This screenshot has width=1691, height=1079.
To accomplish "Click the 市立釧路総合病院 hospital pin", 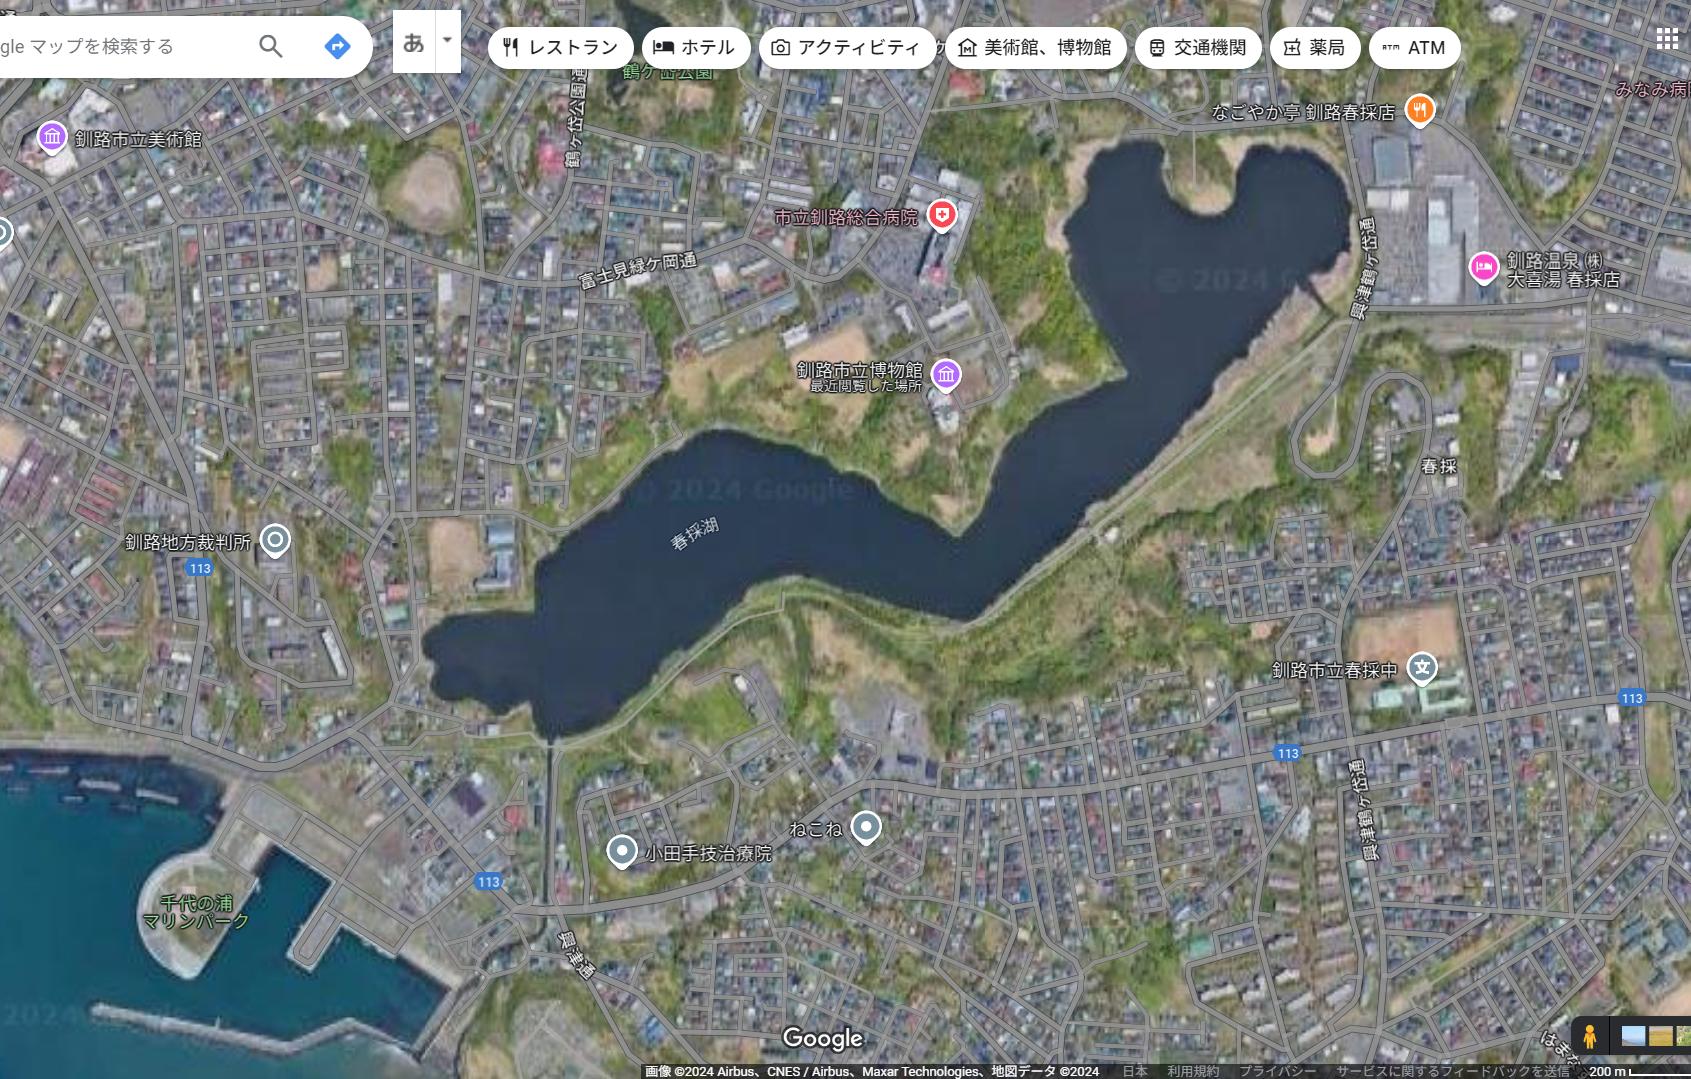I will (941, 214).
